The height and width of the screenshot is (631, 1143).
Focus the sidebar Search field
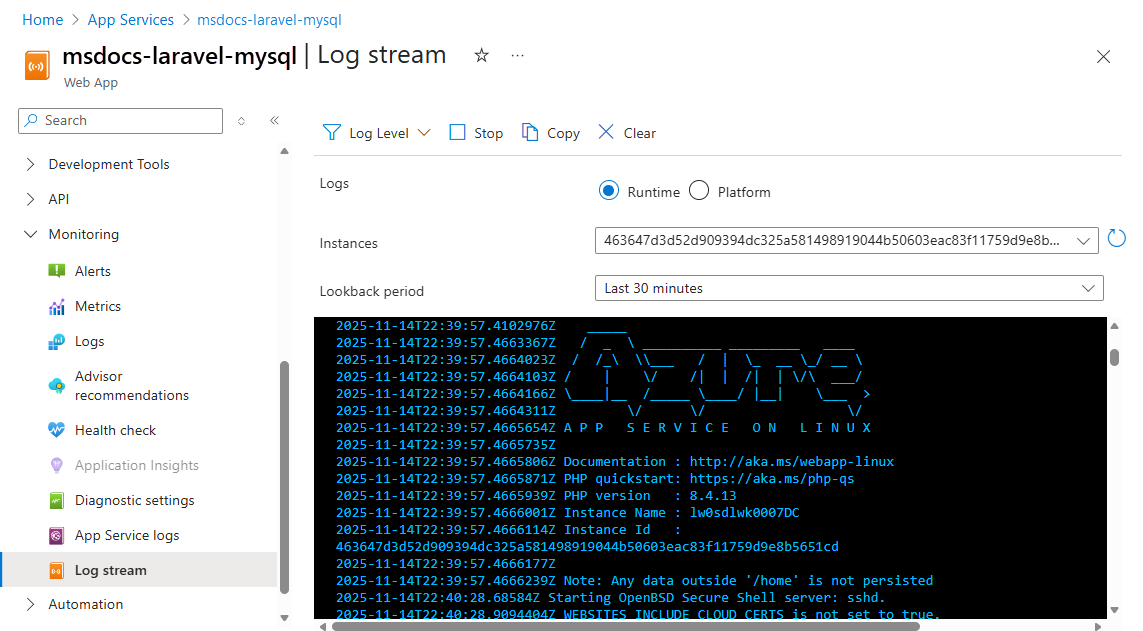point(120,121)
